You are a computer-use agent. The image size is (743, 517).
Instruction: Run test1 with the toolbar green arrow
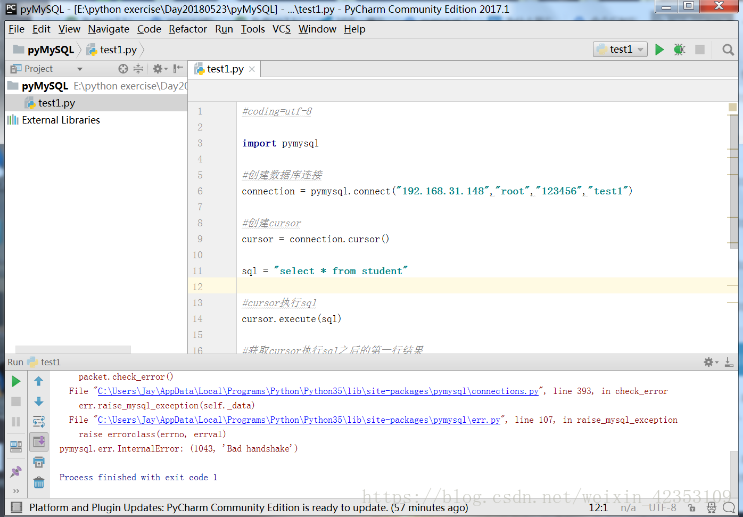tap(659, 49)
